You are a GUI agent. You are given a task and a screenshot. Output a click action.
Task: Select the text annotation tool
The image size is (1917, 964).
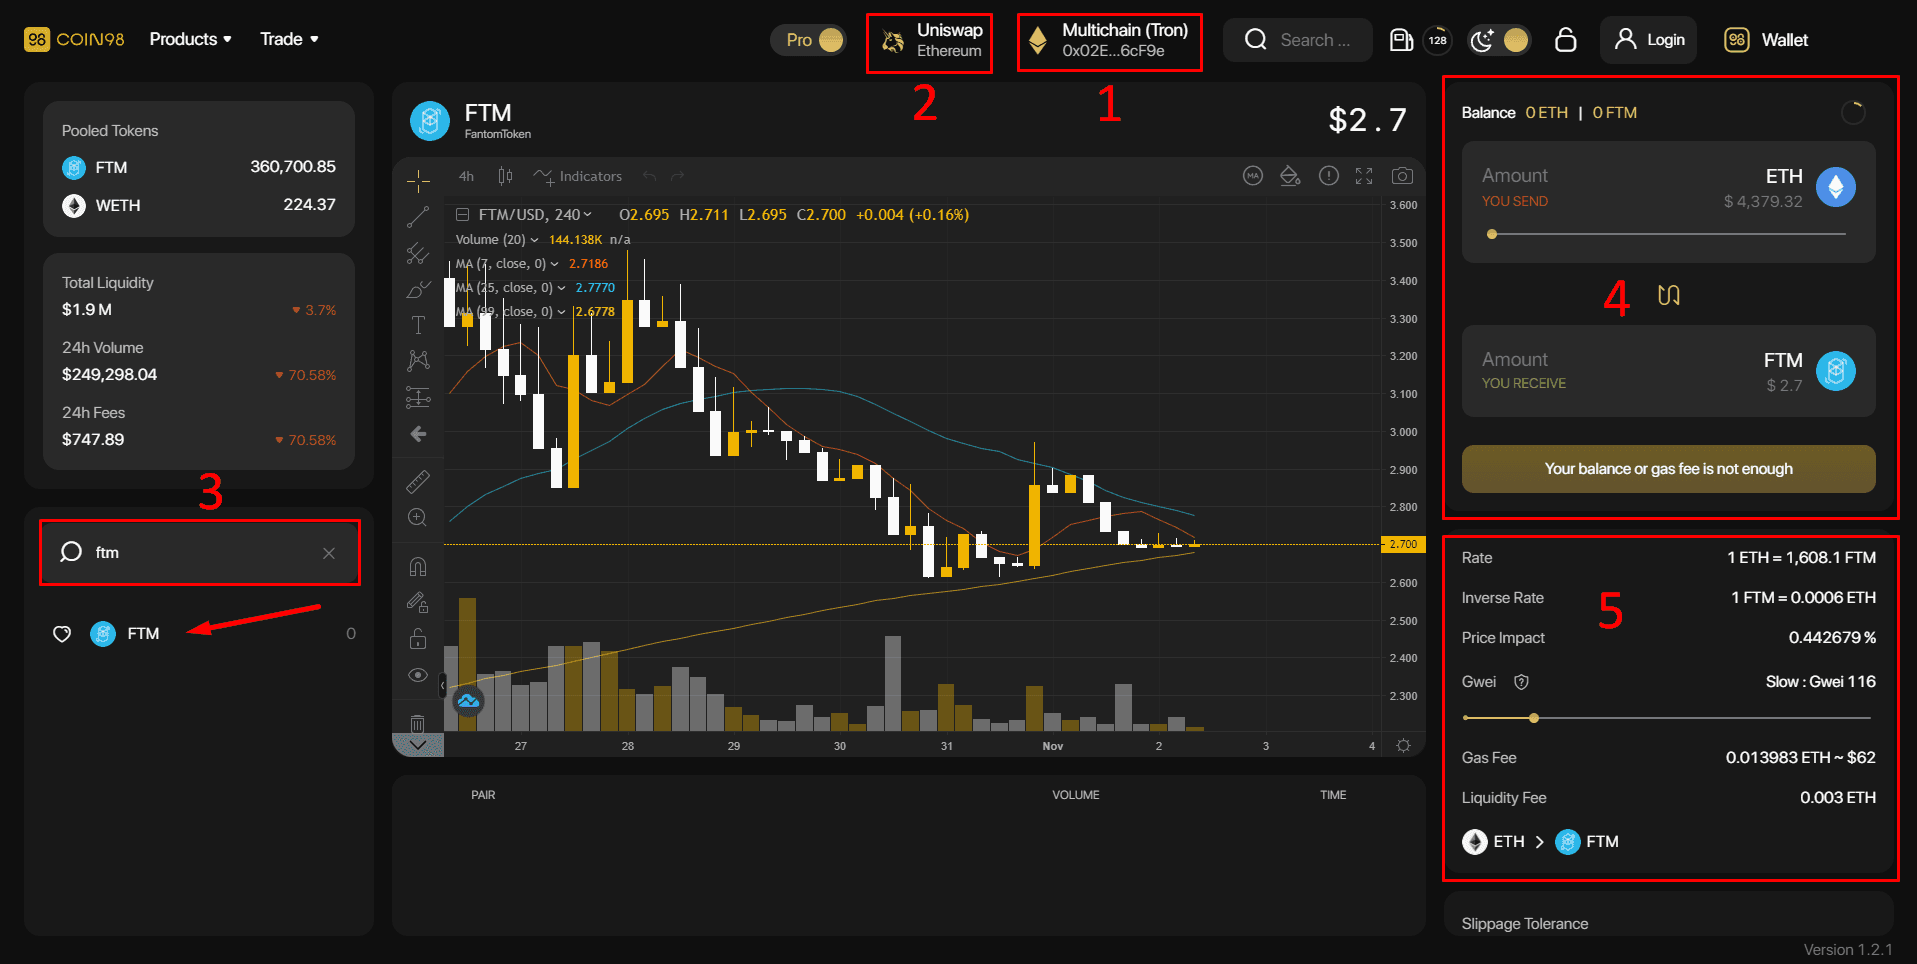pyautogui.click(x=418, y=325)
